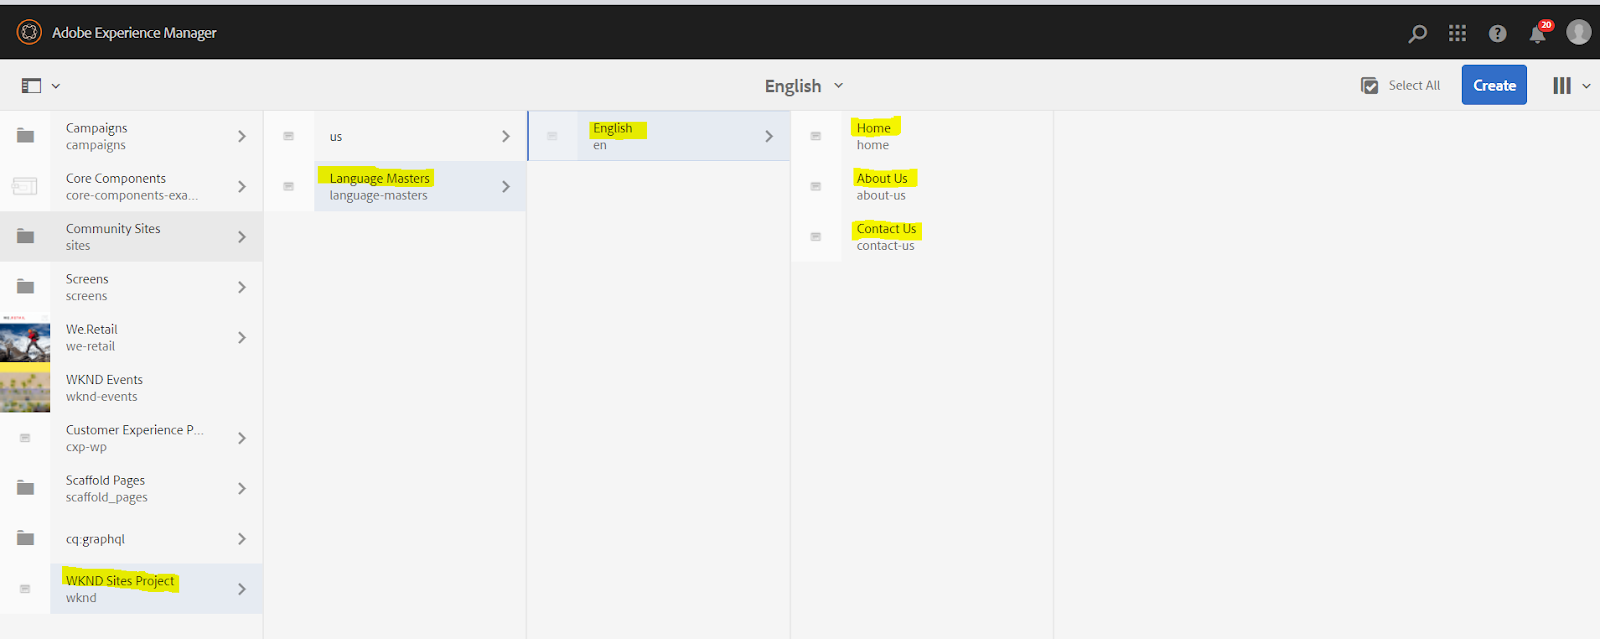
Task: Open the user profile avatar
Action: tap(1578, 32)
